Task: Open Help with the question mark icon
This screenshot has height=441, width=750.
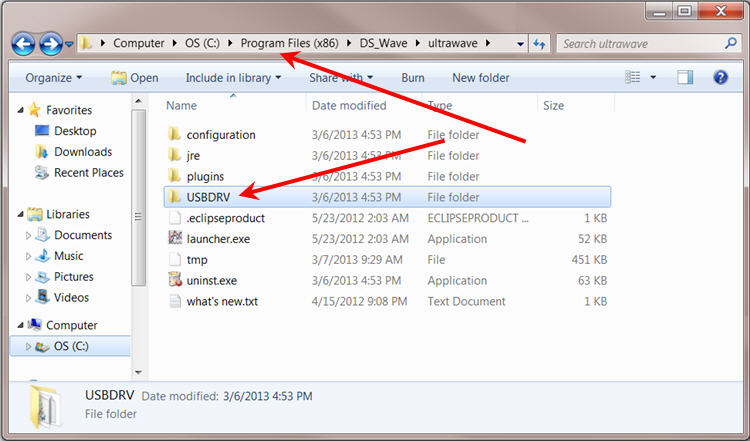Action: pos(720,77)
